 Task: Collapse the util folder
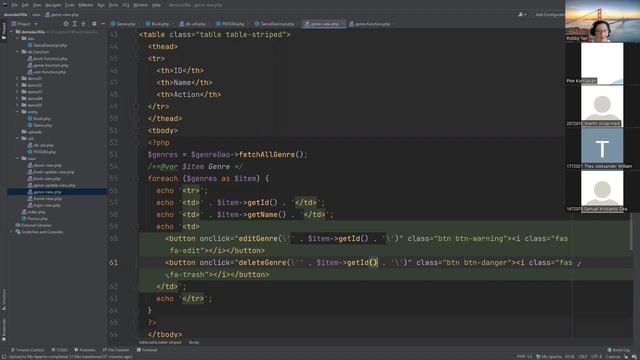point(18,138)
